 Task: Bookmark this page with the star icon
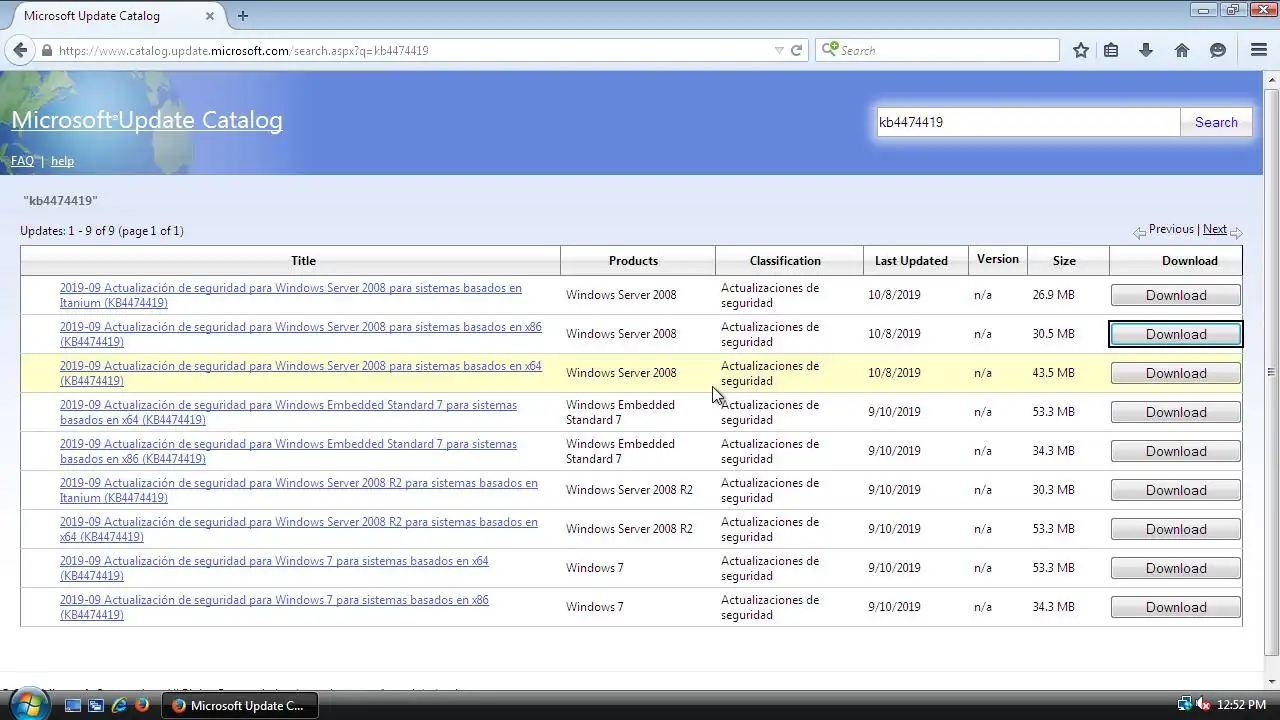[1081, 50]
